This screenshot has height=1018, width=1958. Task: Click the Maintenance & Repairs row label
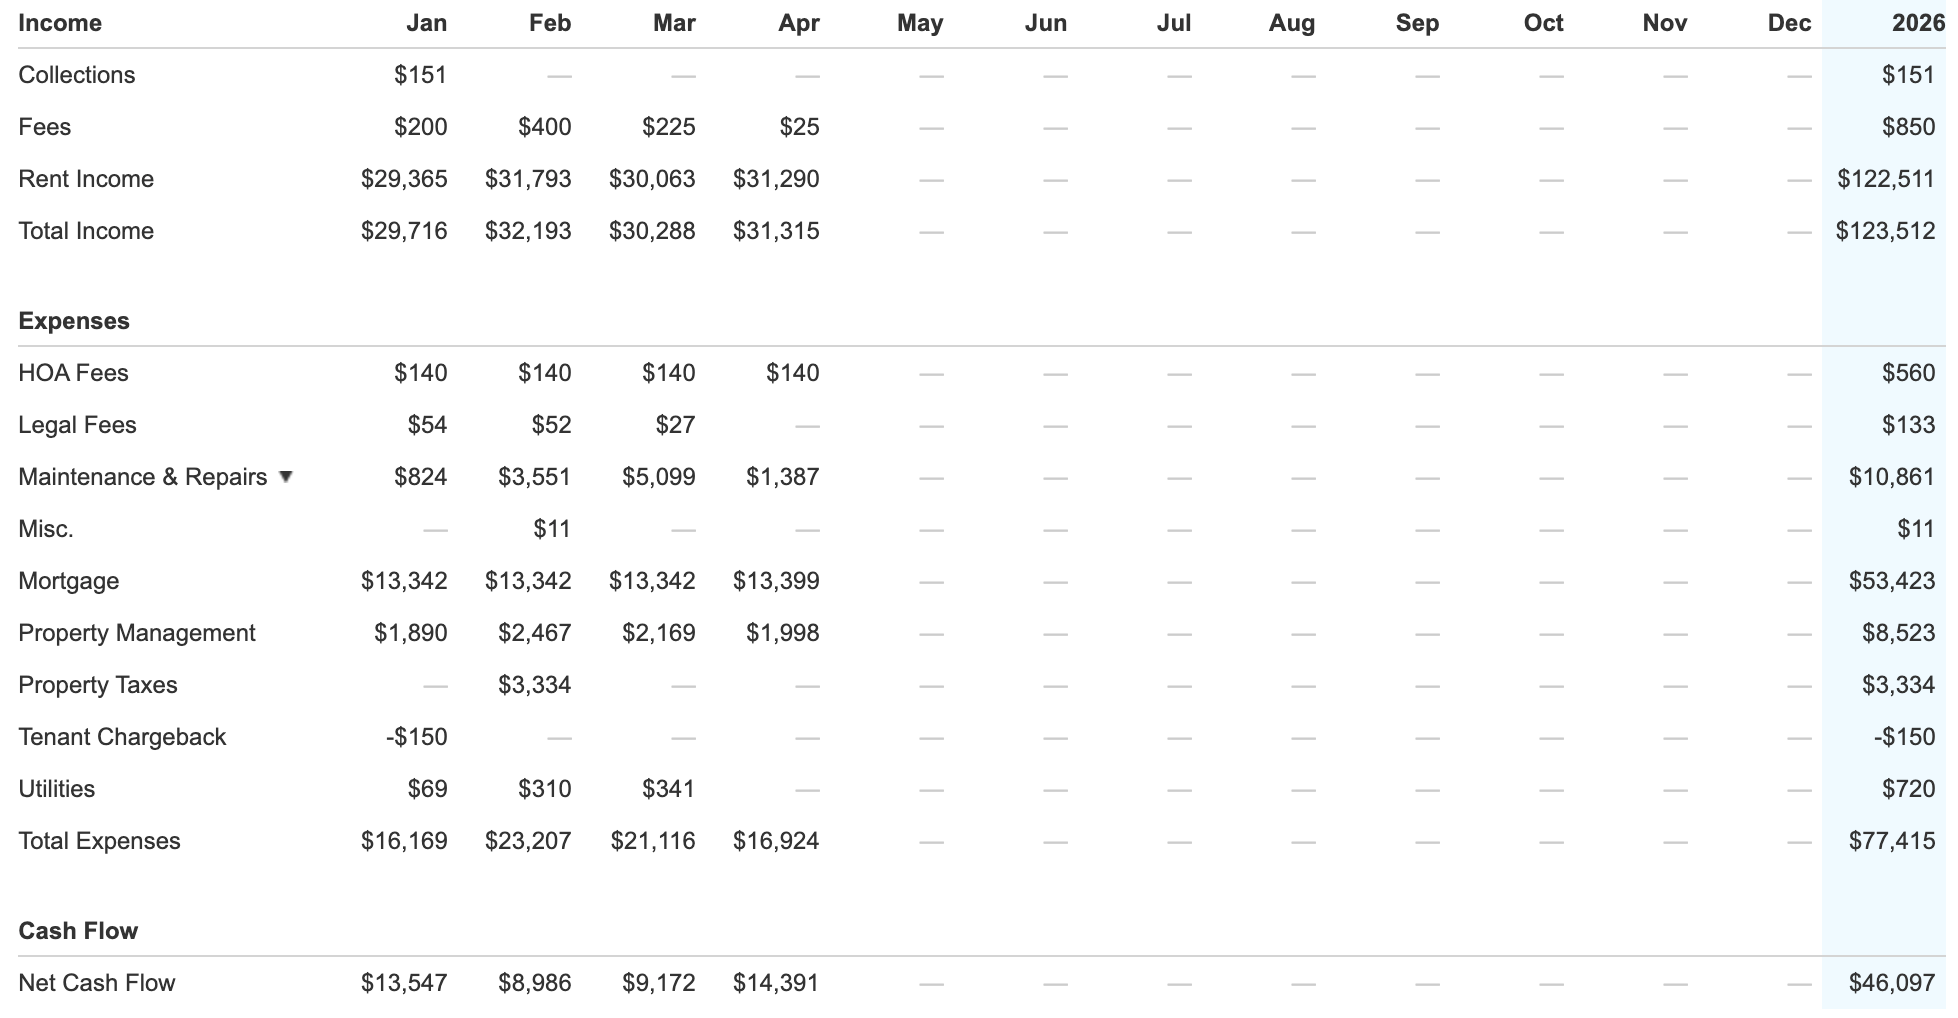pyautogui.click(x=143, y=477)
